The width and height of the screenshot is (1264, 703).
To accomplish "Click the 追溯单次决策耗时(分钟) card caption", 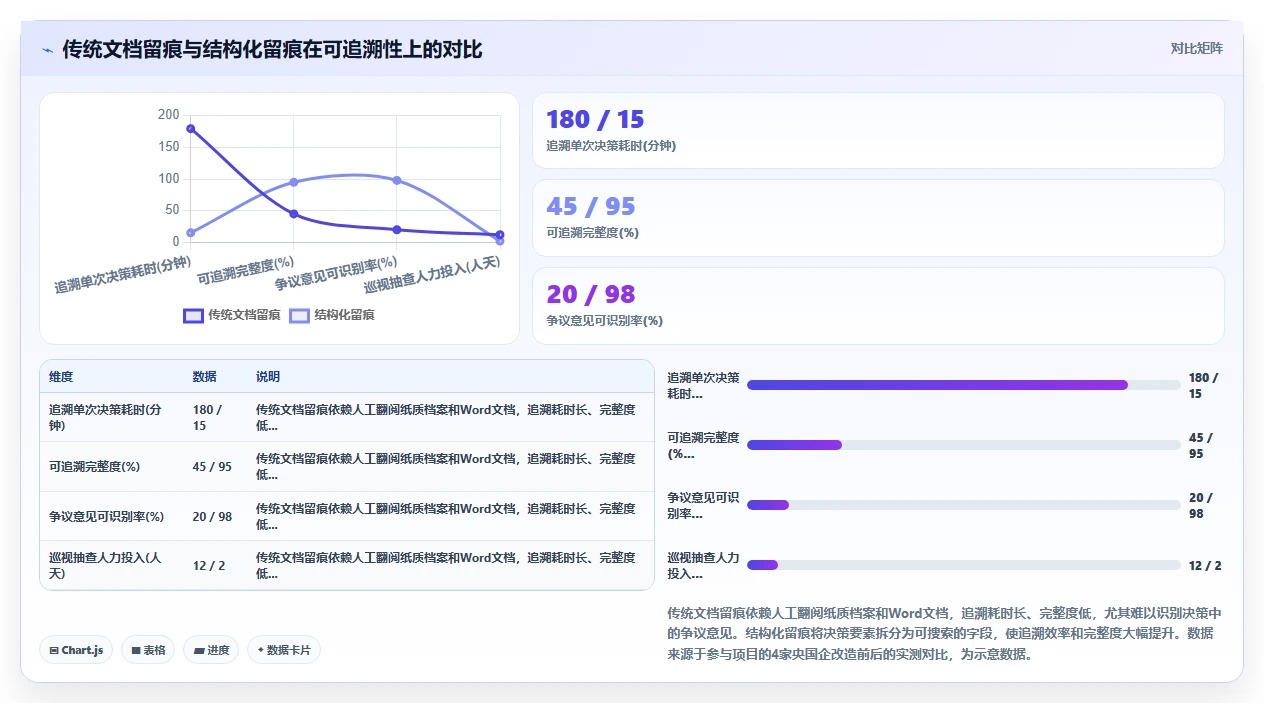I will (x=611, y=146).
